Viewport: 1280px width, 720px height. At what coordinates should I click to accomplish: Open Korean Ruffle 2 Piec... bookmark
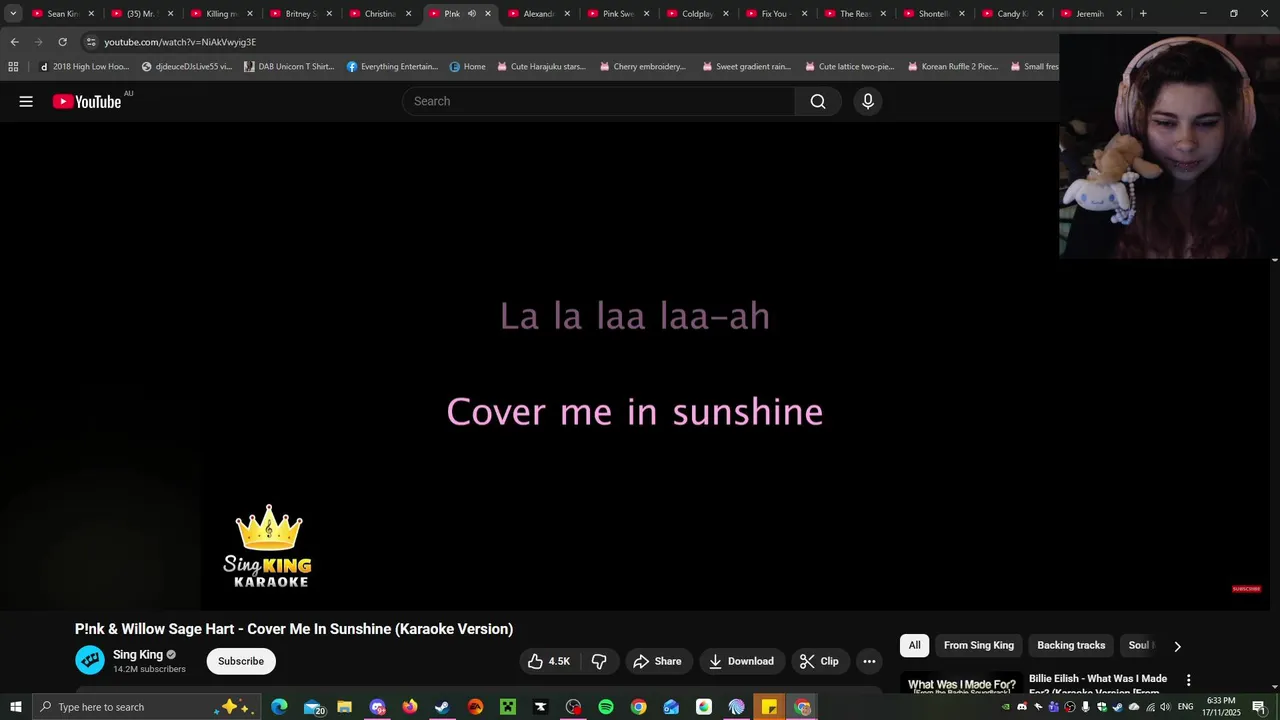tap(952, 67)
